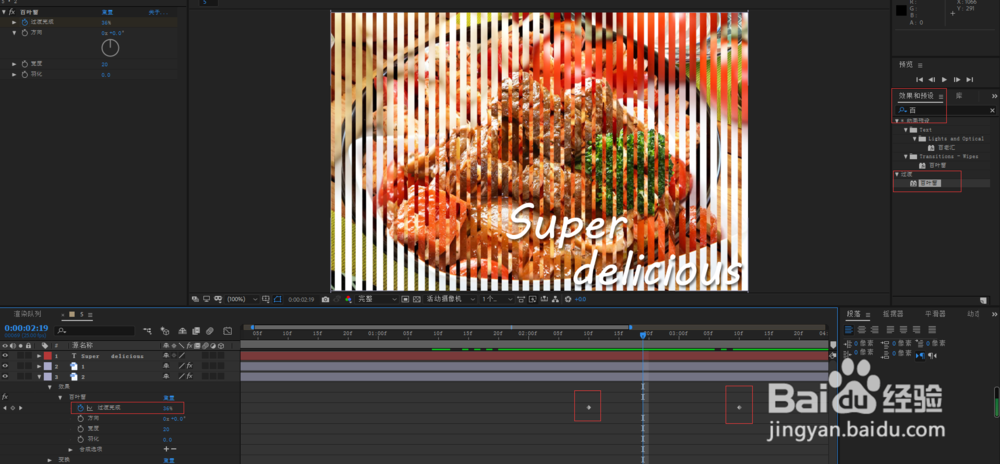This screenshot has width=1000, height=464.
Task: Hide layer 2 named 1
Action: point(5,366)
